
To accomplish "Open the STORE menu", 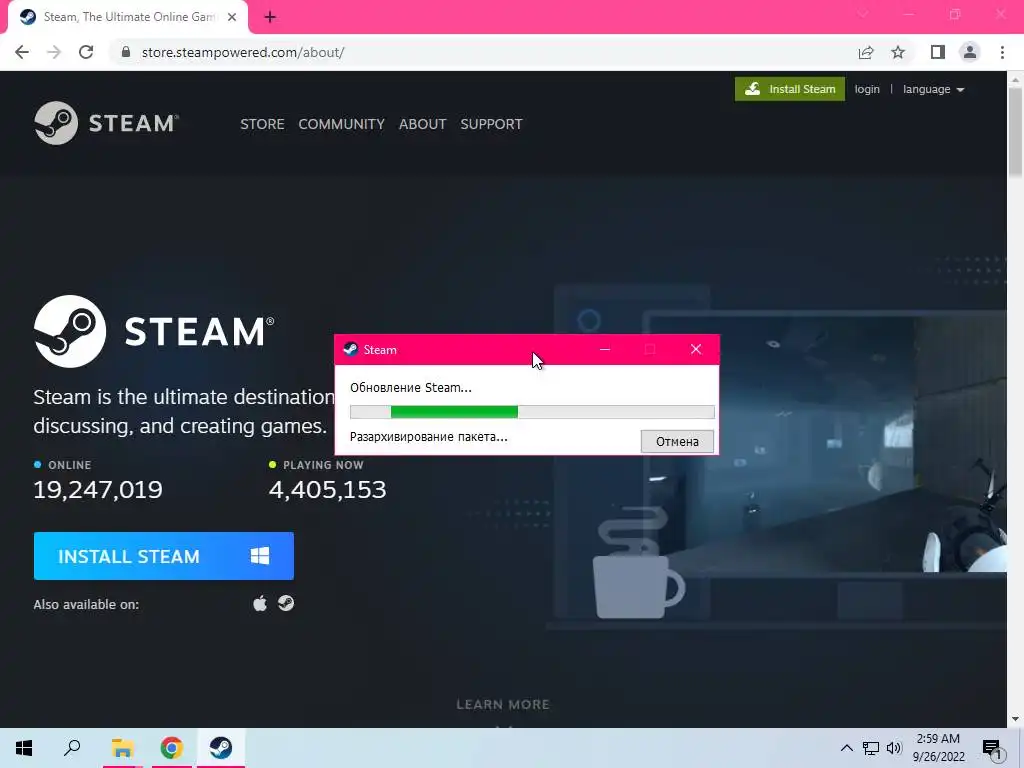I will click(x=262, y=124).
